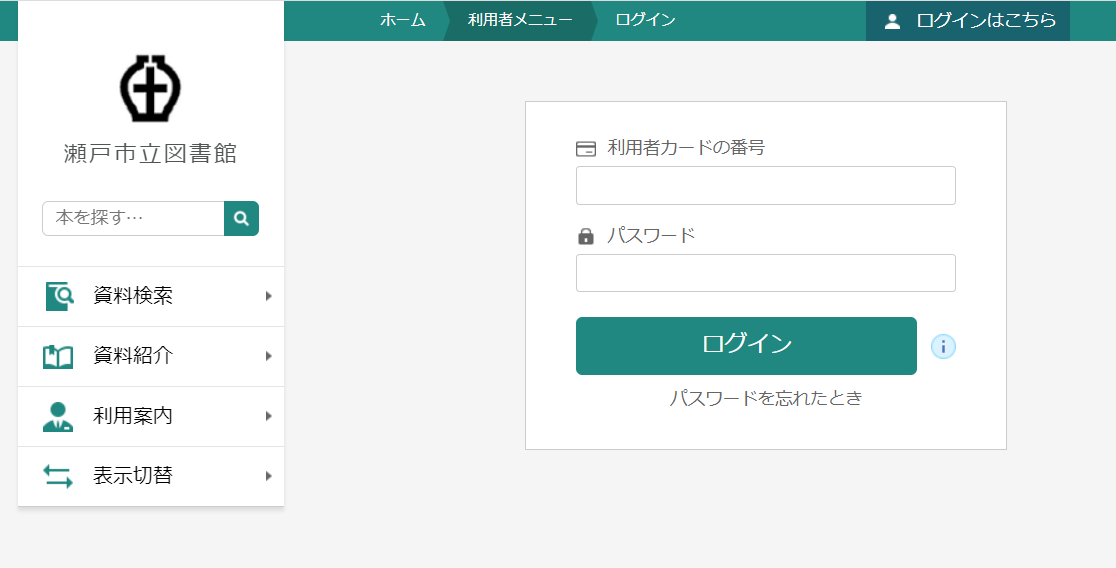Click the 資料検索 book-search icon
Image resolution: width=1116 pixels, height=568 pixels.
tap(59, 296)
